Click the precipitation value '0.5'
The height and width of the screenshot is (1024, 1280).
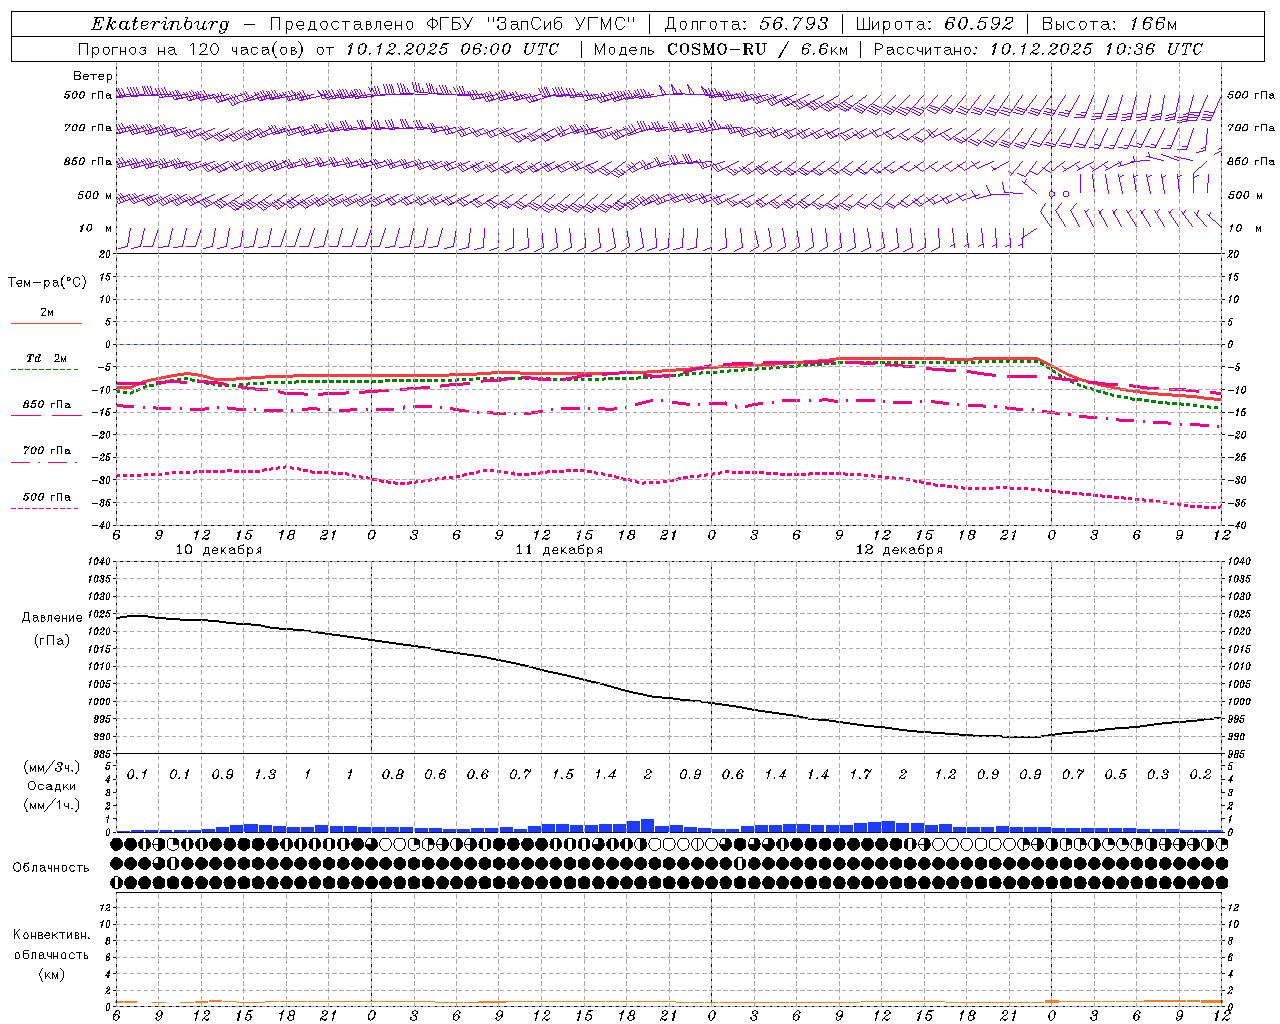coord(1116,775)
